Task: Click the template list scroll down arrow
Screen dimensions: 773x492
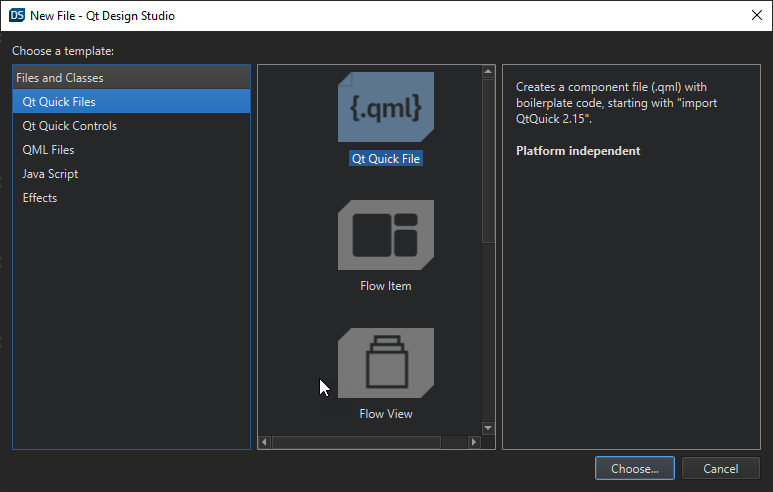Action: click(488, 428)
